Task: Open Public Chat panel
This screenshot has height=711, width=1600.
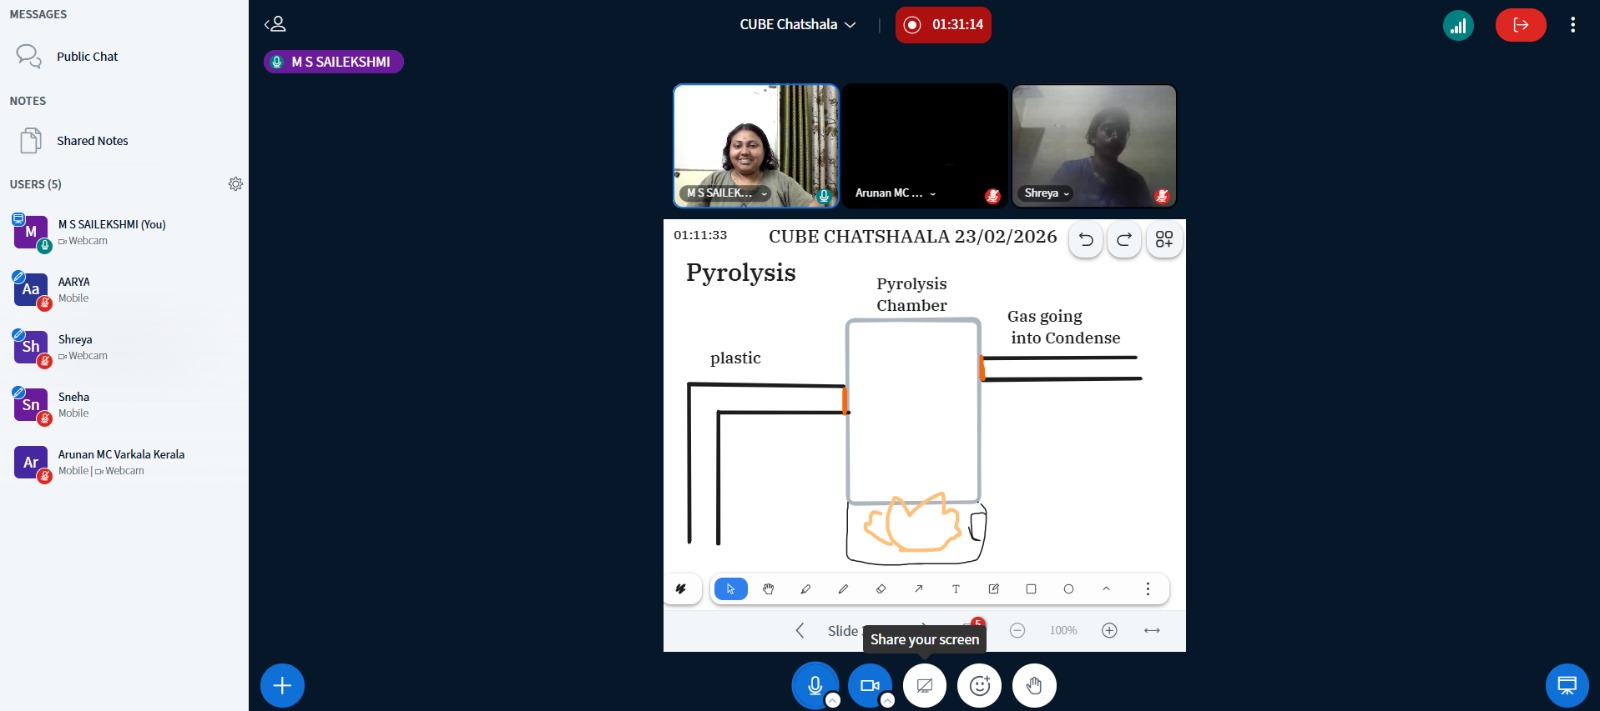Action: pos(87,57)
